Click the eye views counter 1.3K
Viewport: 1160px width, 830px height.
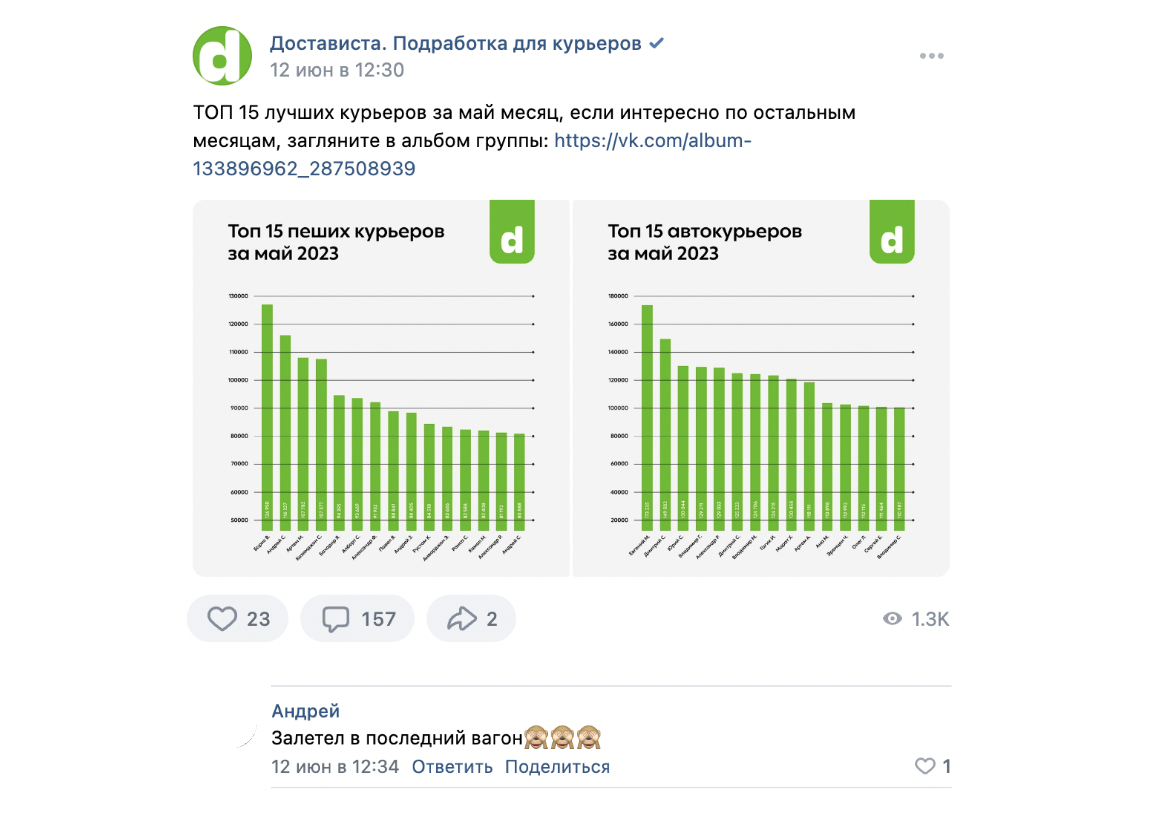click(916, 619)
